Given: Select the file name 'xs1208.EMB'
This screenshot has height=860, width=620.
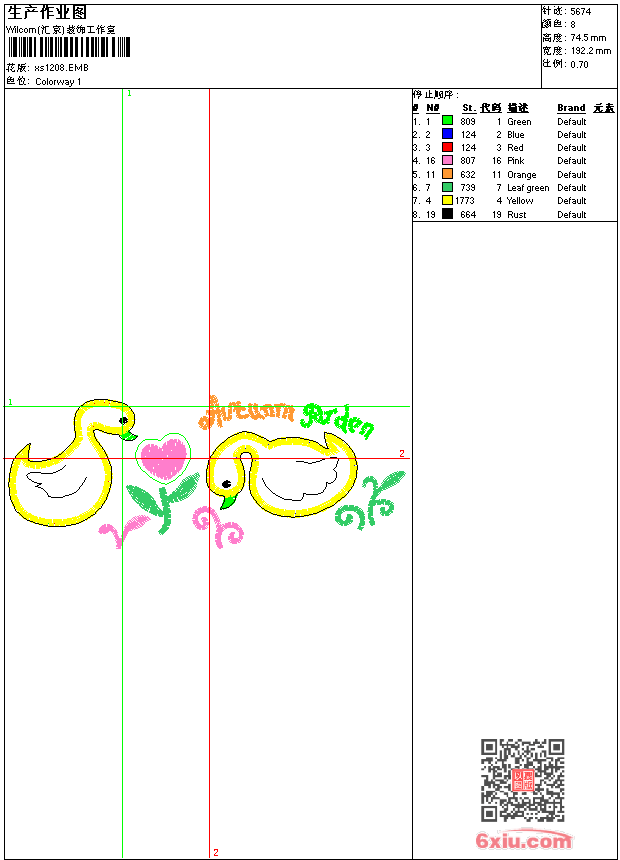Looking at the screenshot, I should pyautogui.click(x=61, y=68).
